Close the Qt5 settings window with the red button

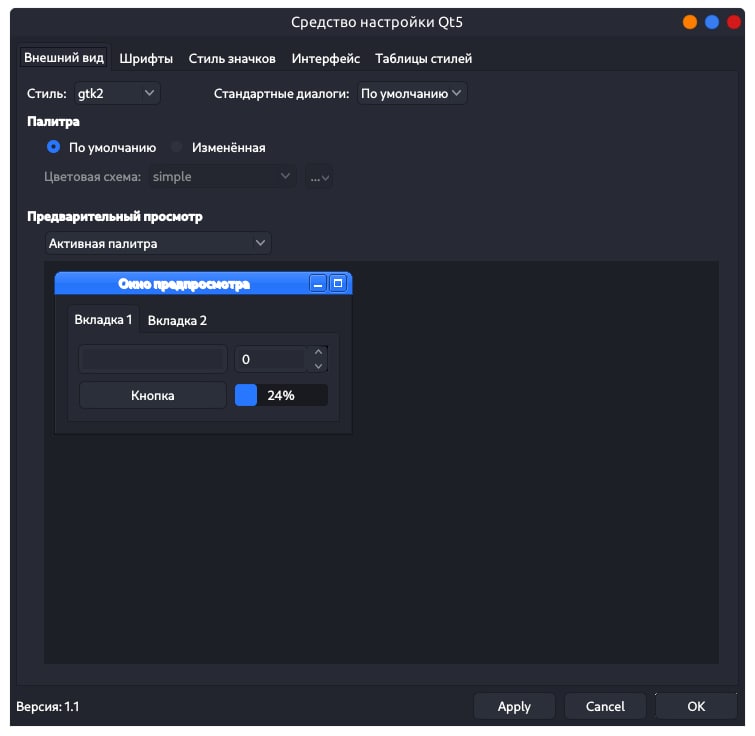(733, 22)
